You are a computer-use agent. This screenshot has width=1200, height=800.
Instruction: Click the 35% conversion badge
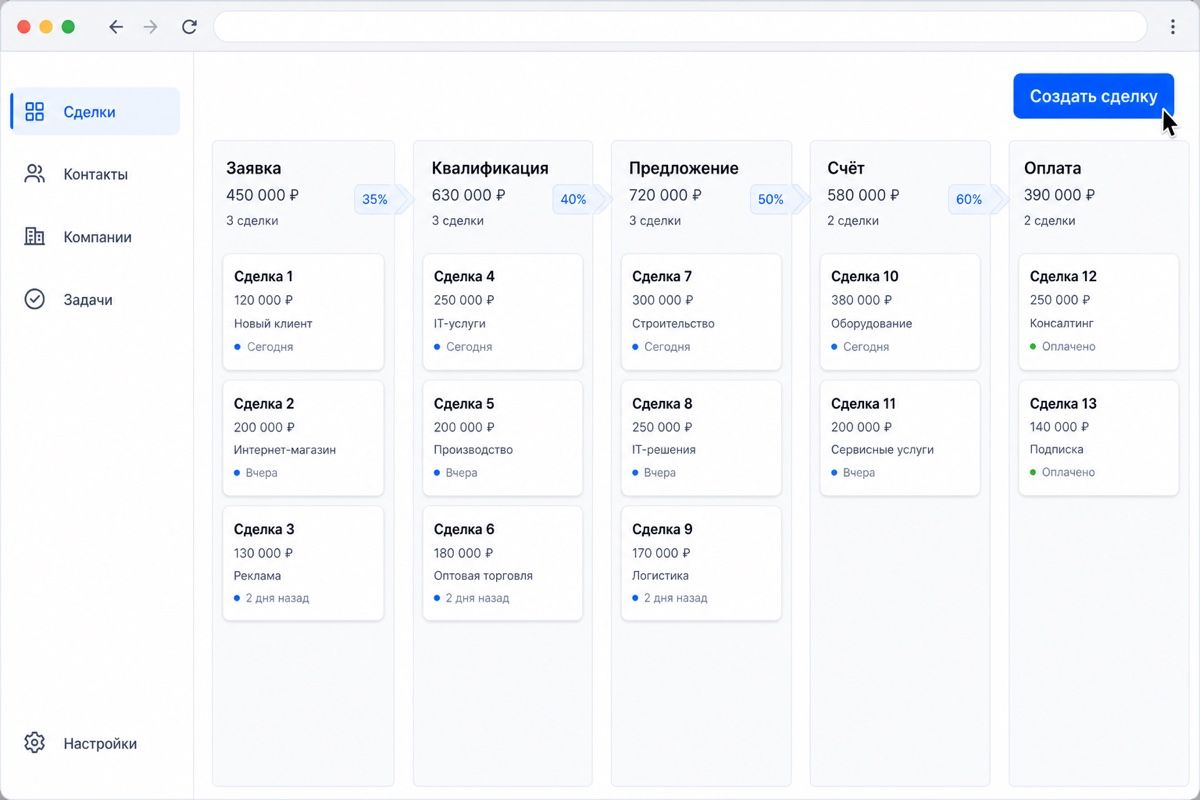click(x=377, y=199)
